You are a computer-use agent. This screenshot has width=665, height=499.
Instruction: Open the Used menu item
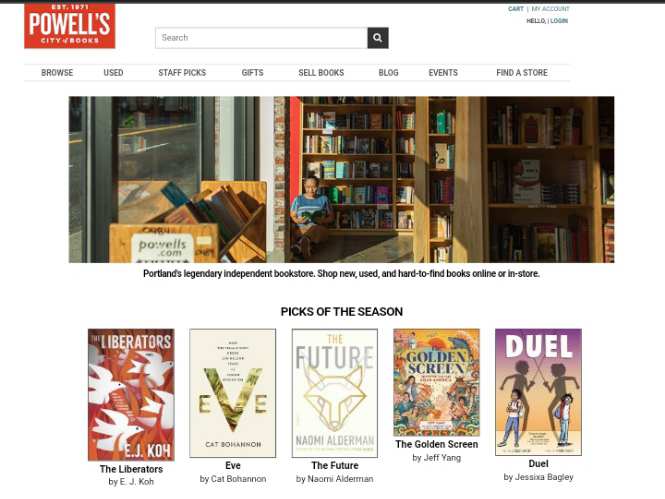pos(113,73)
